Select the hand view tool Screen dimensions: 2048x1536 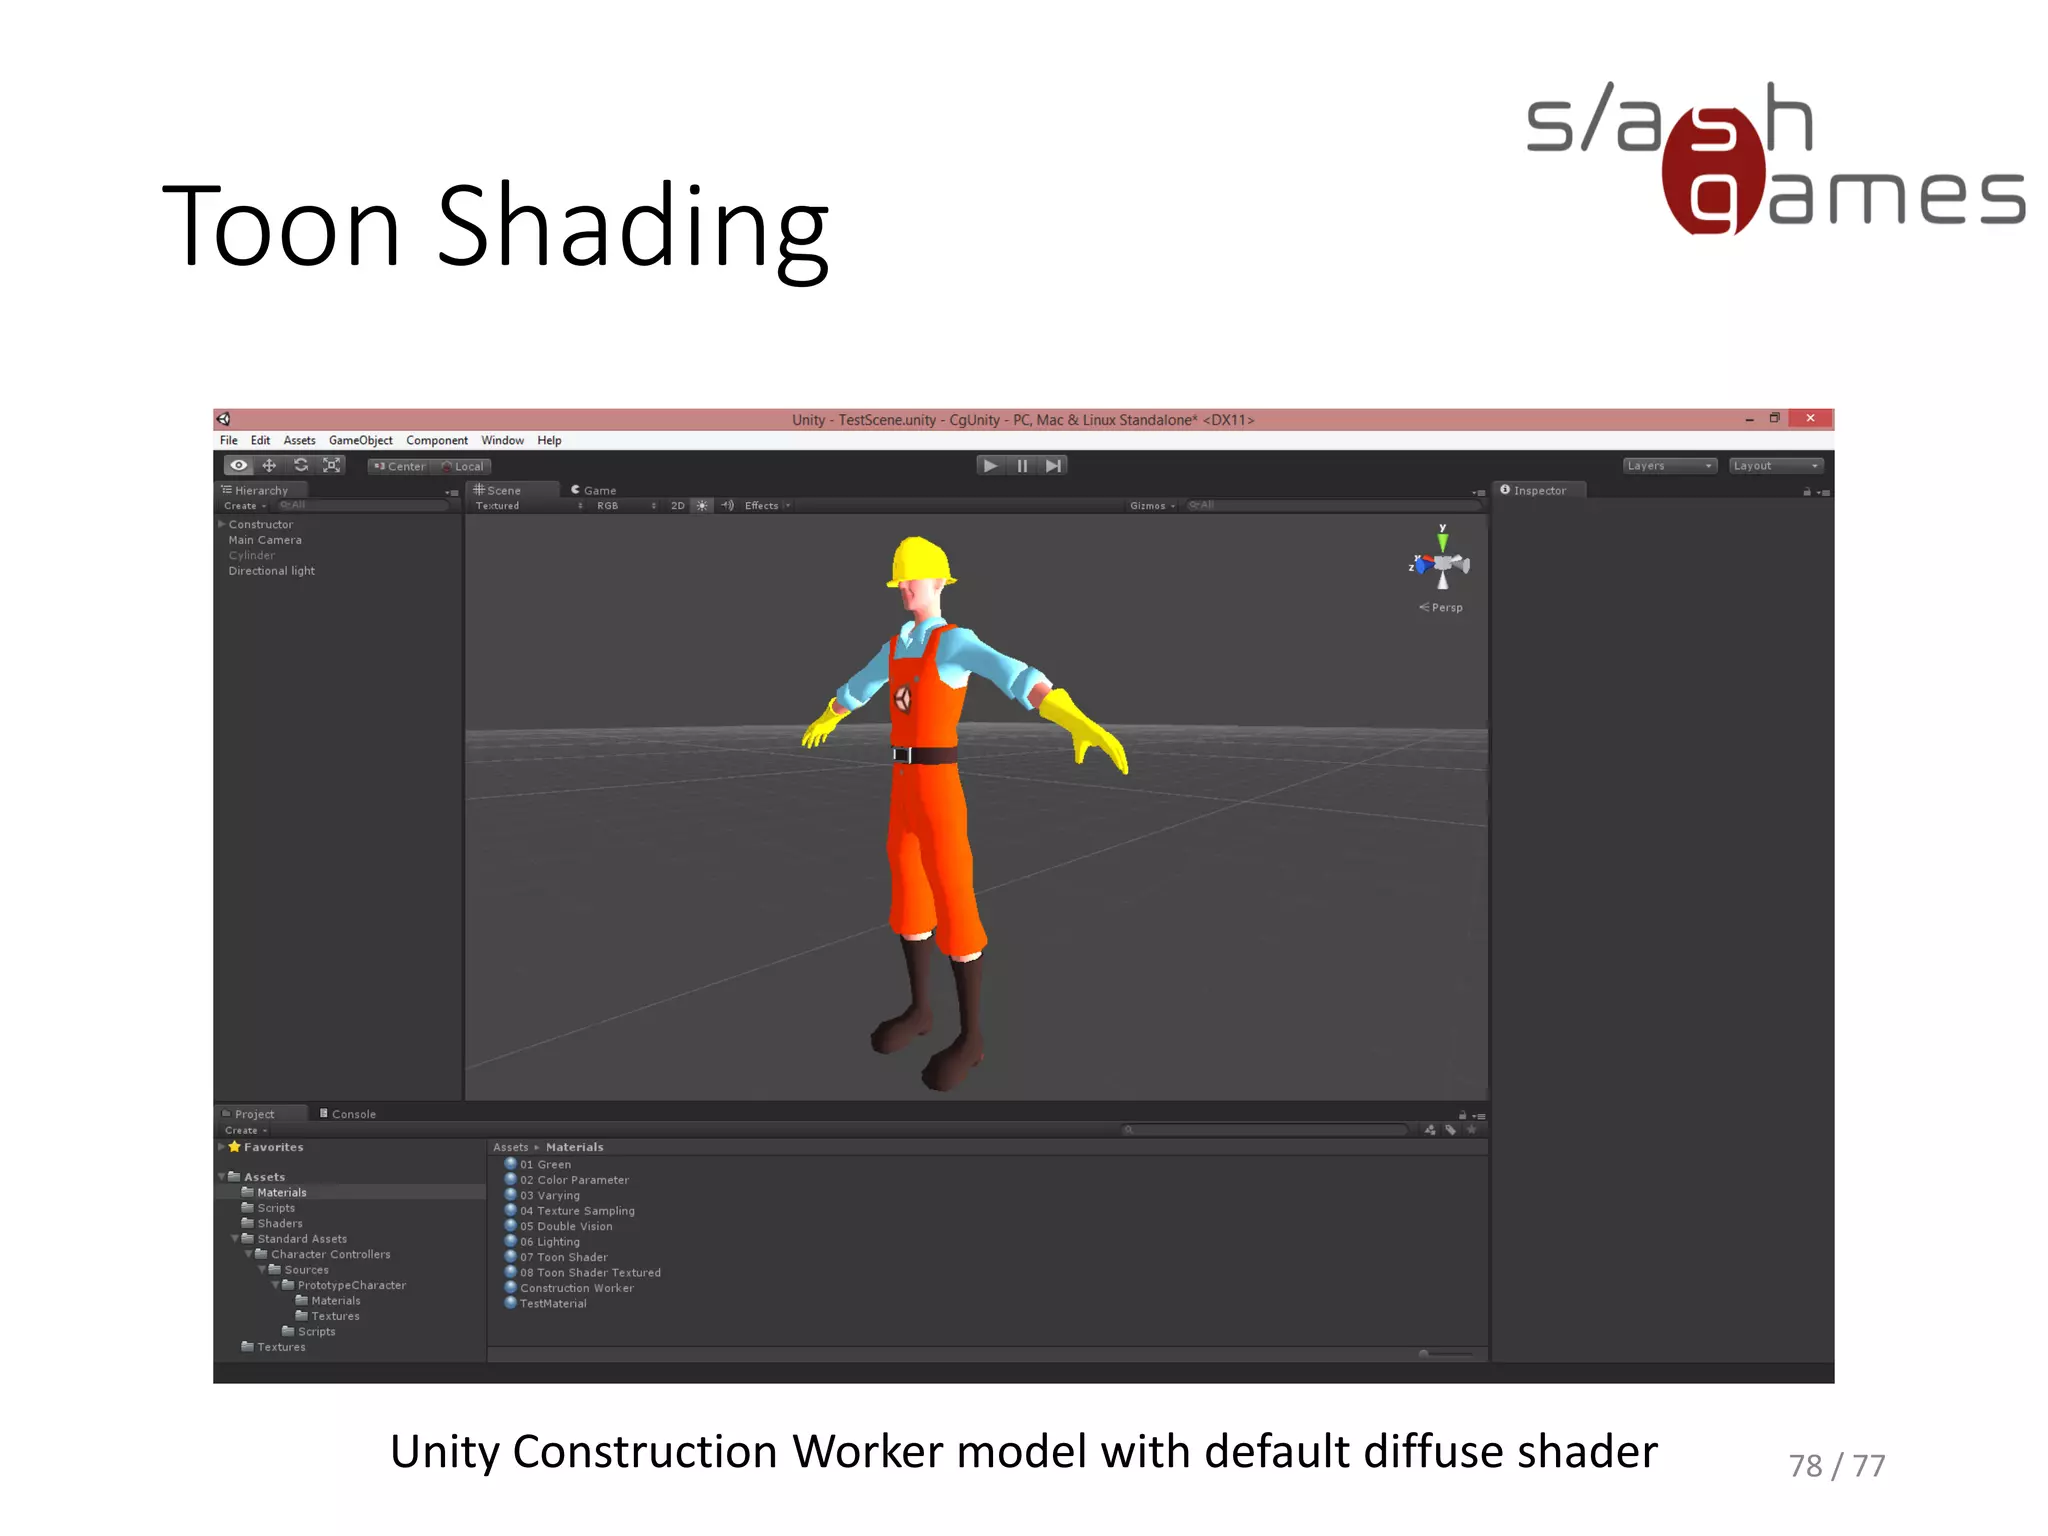click(238, 466)
